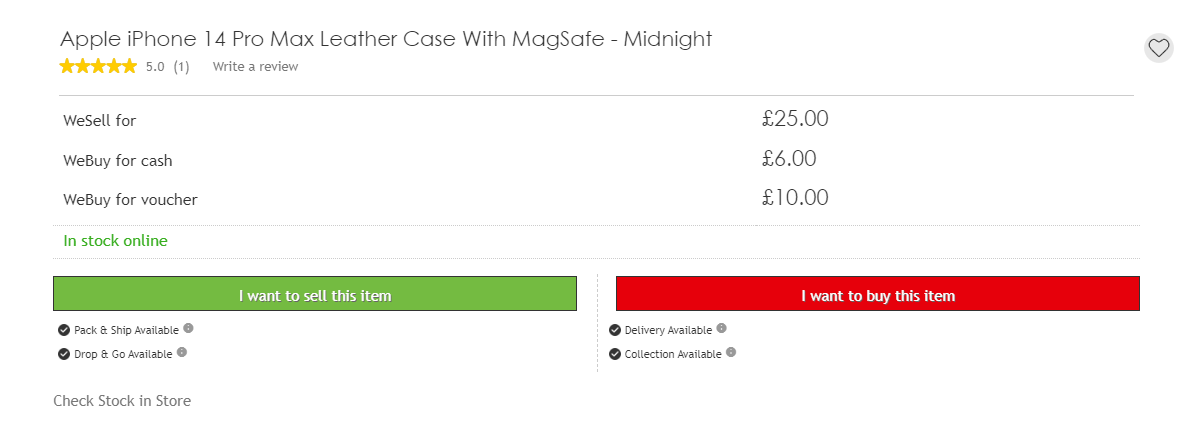Viewport: 1195px width, 421px height.
Task: Click the Drop & Go checkmark icon
Action: point(64,354)
